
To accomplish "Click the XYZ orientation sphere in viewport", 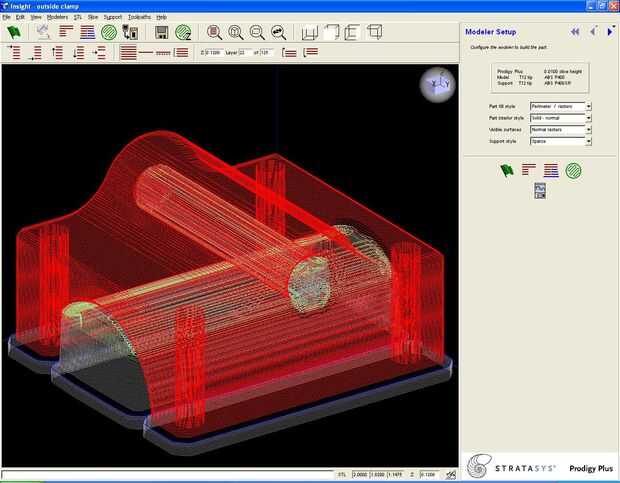I will (437, 85).
